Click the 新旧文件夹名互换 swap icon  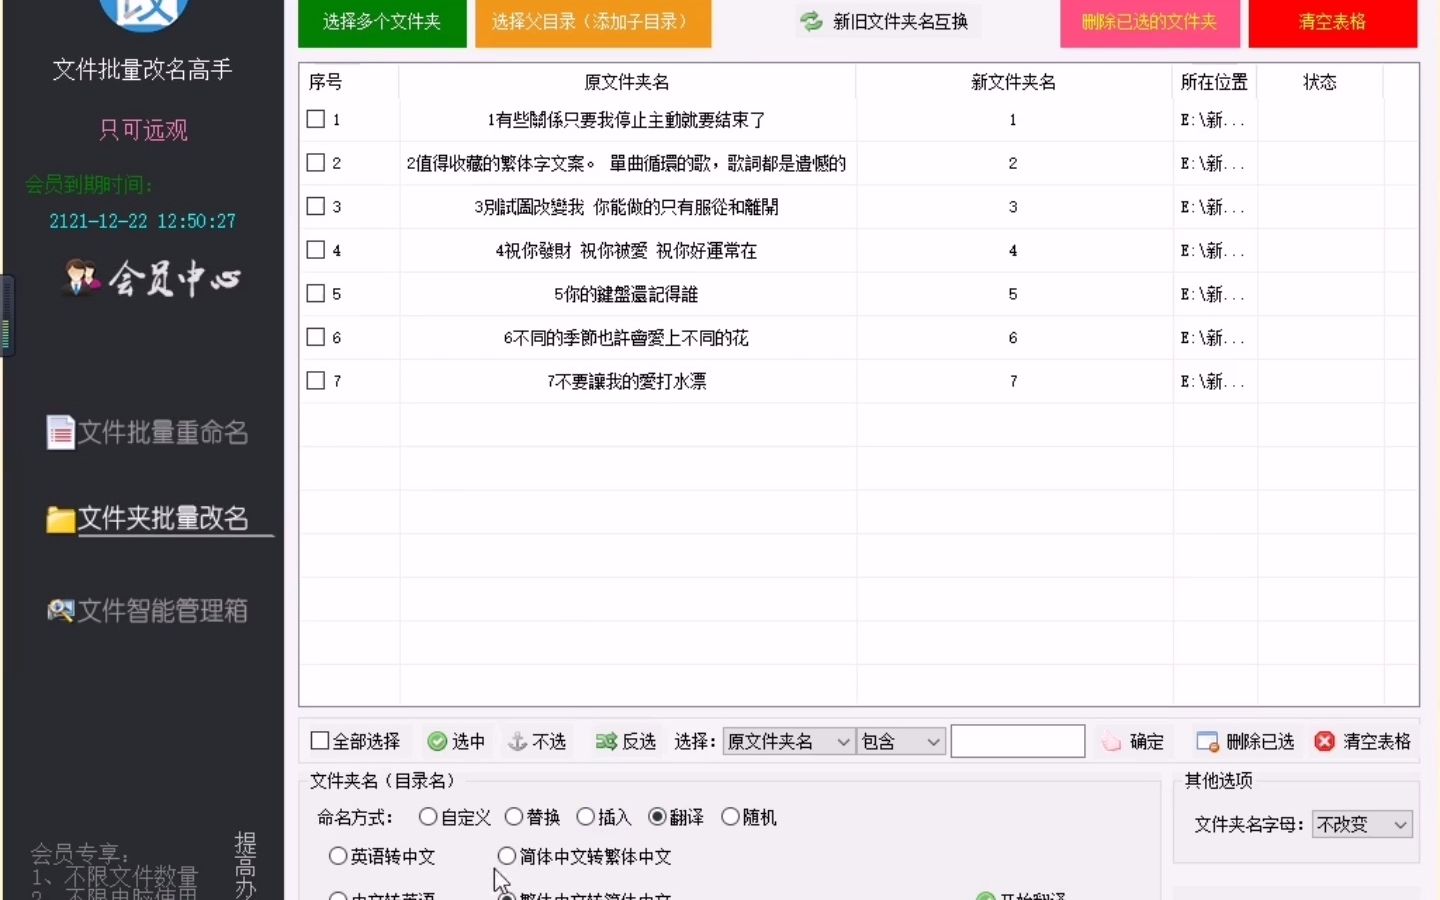click(811, 21)
